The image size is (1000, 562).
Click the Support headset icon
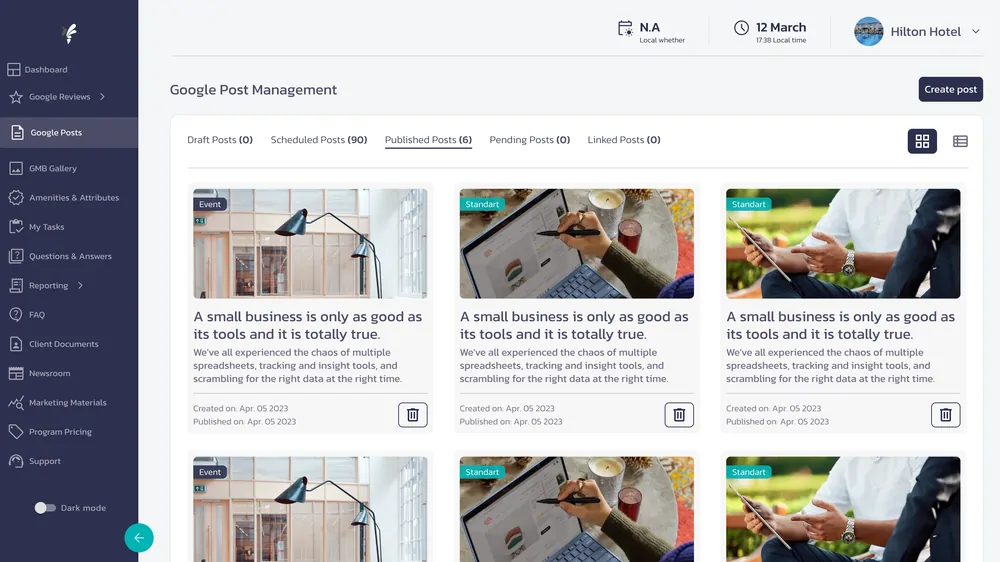pyautogui.click(x=16, y=461)
